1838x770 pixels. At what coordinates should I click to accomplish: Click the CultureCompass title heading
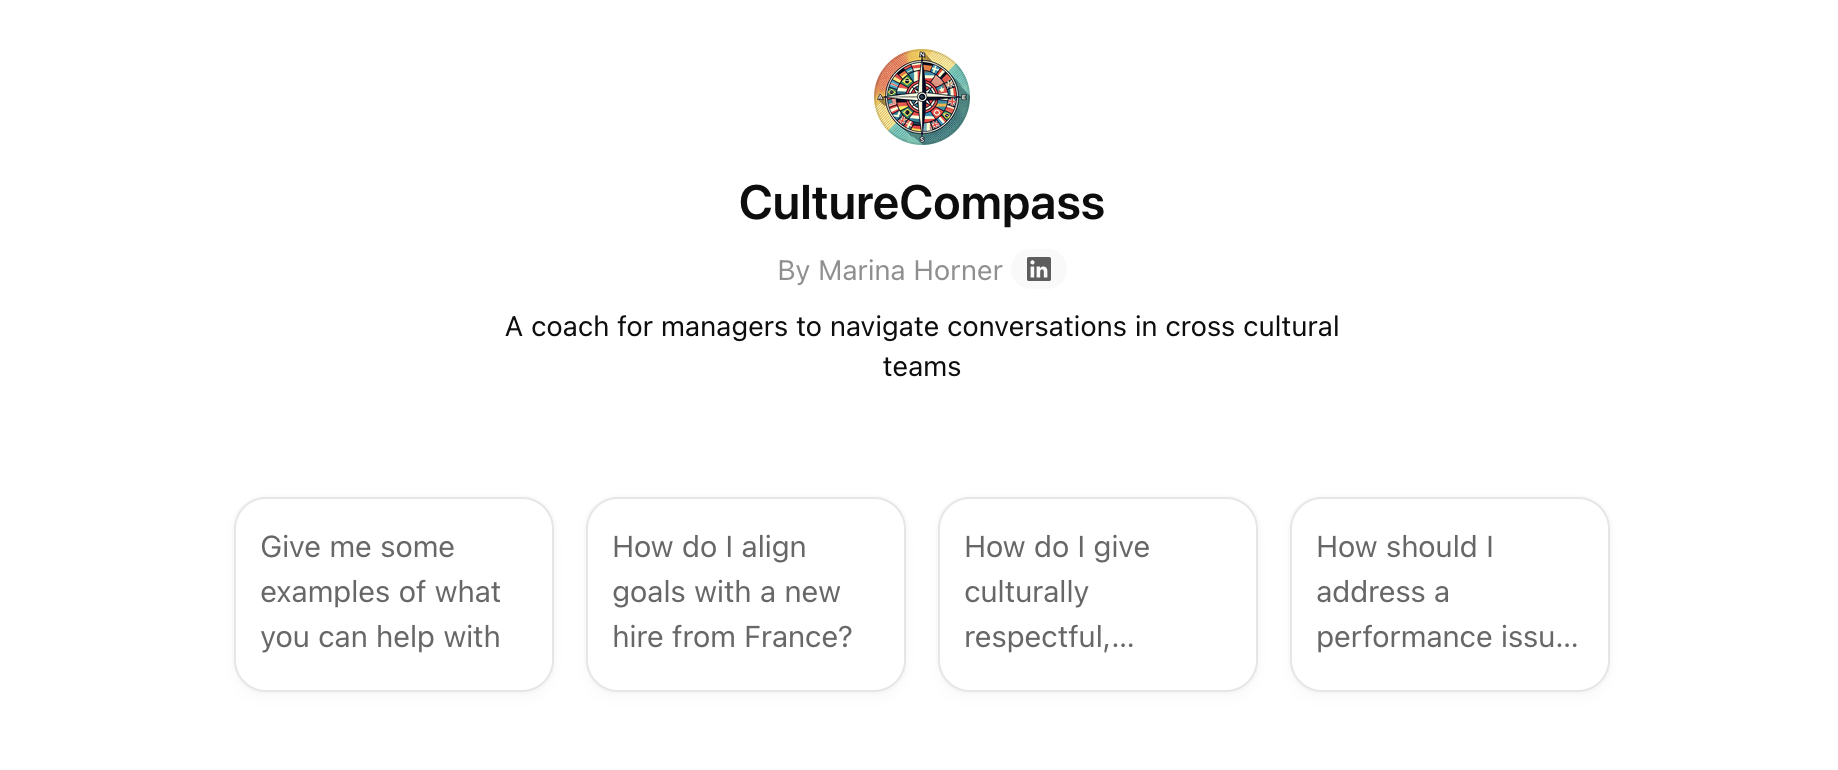[921, 203]
